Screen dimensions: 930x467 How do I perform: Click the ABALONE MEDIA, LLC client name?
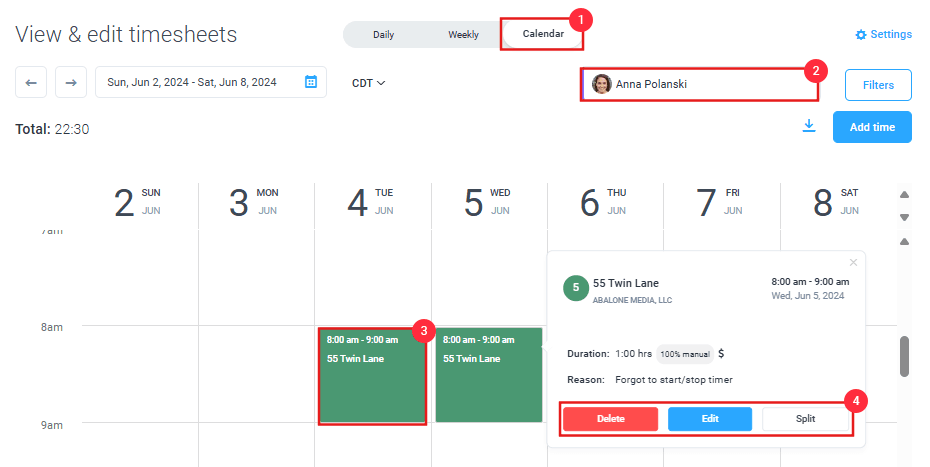pos(632,300)
